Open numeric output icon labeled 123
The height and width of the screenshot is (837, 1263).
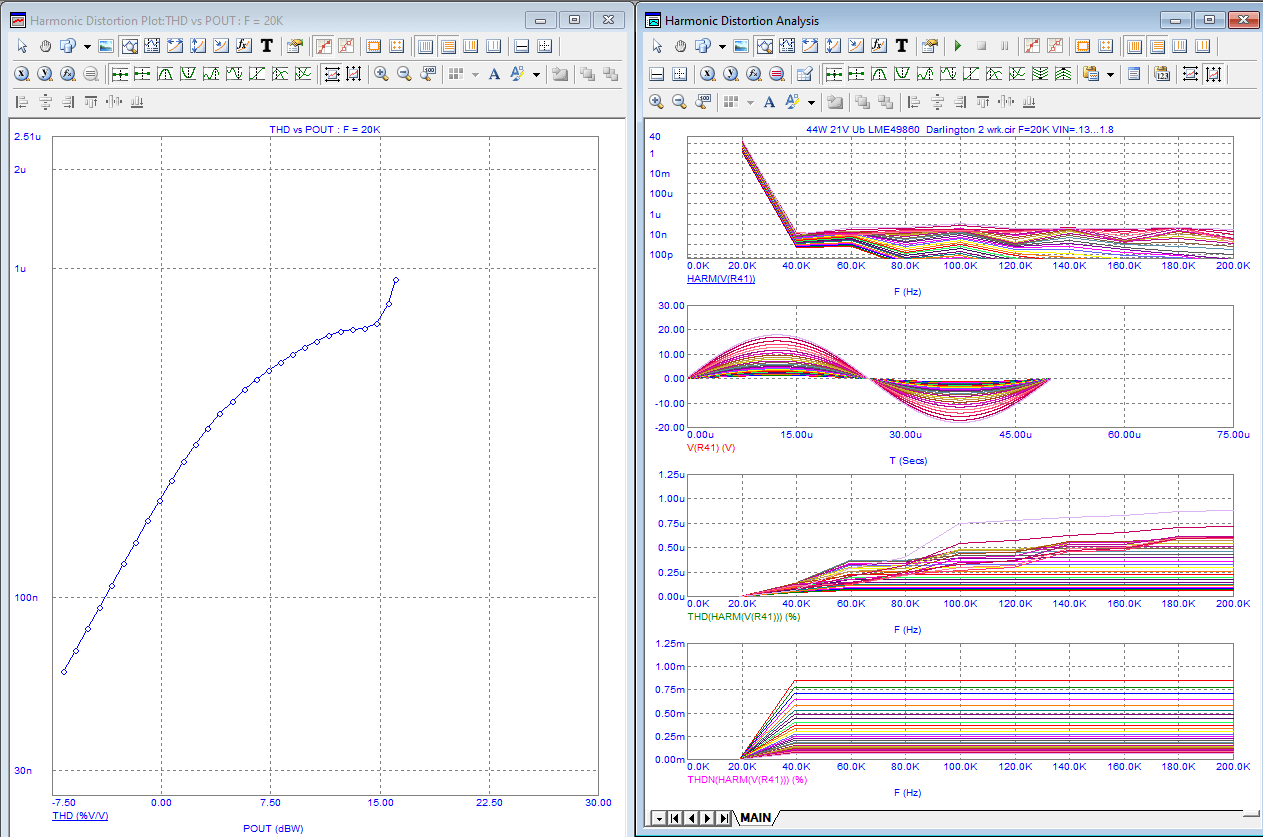[1162, 74]
